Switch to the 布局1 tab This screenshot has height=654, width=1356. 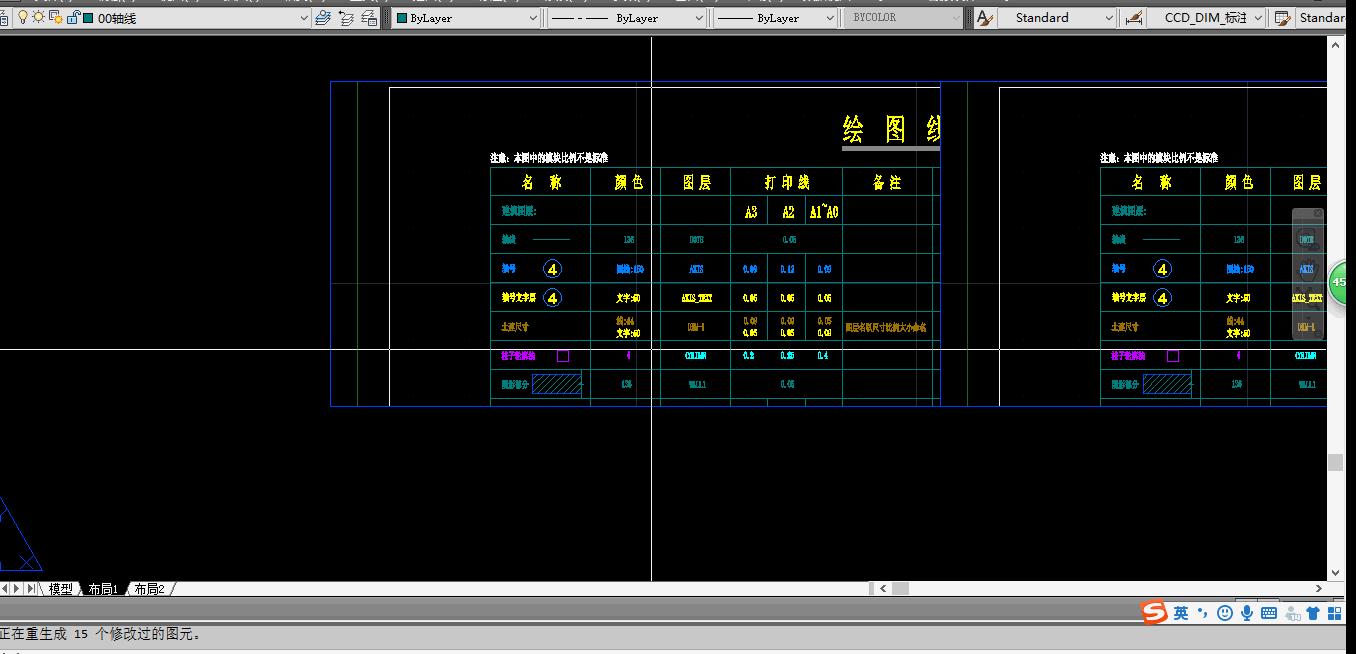tap(103, 589)
